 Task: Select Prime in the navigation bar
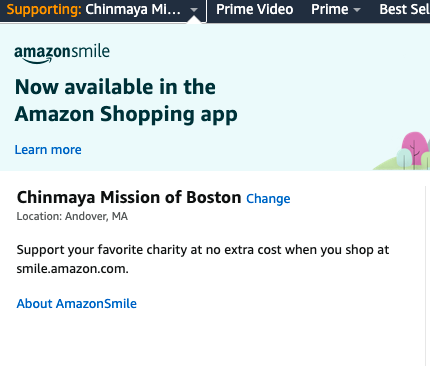[330, 9]
